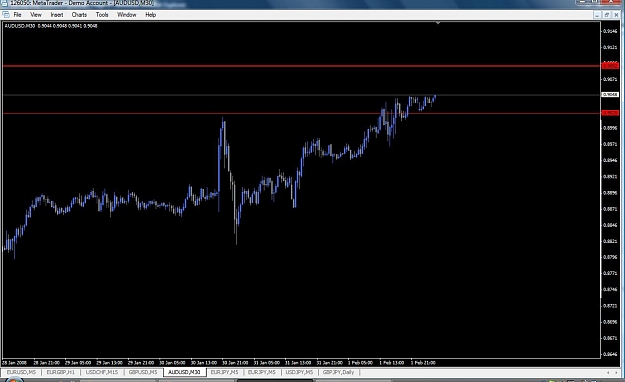Click the 0.8746 price scale label

pos(611,289)
